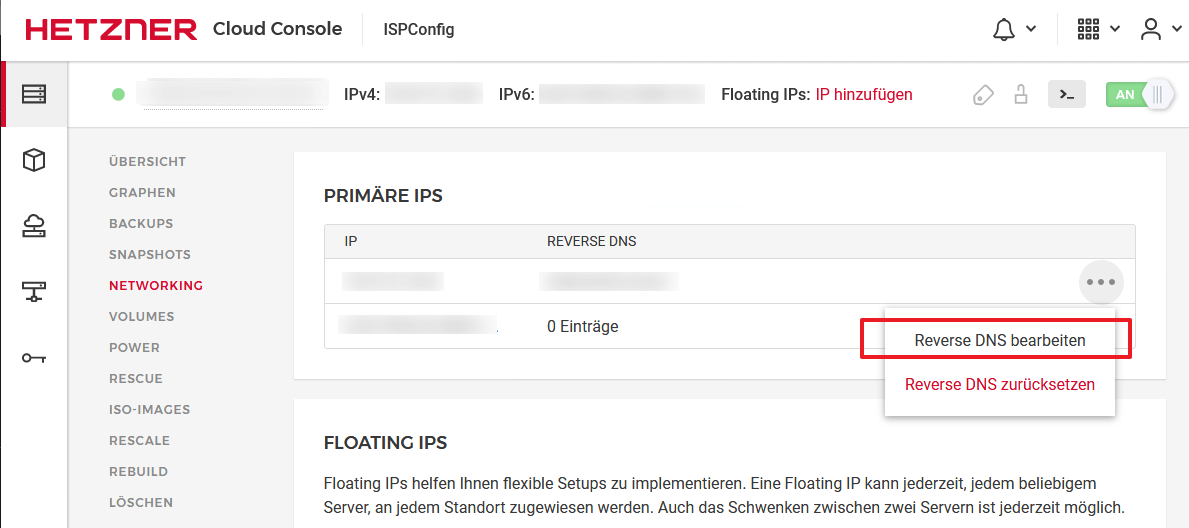The width and height of the screenshot is (1189, 528).
Task: Open the SSH keys sidebar icon
Action: click(34, 358)
